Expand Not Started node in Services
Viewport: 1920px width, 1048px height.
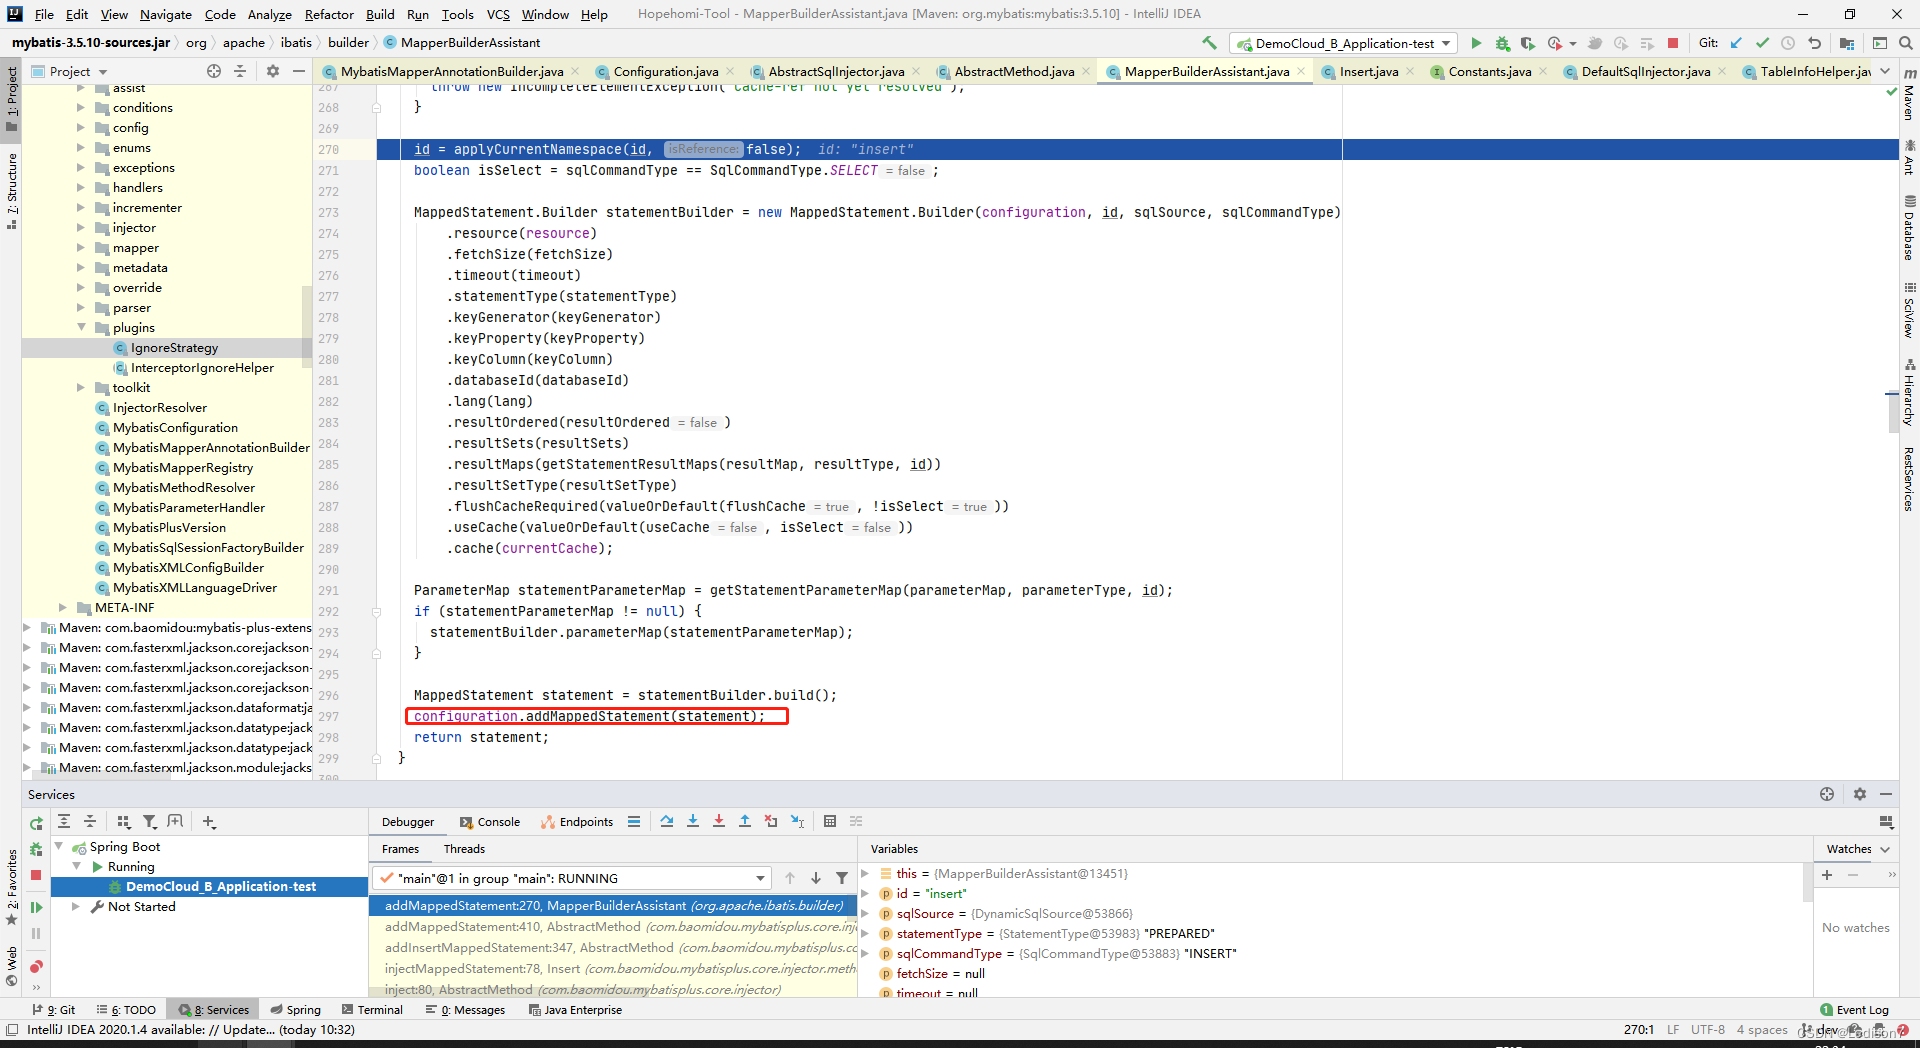pos(76,907)
